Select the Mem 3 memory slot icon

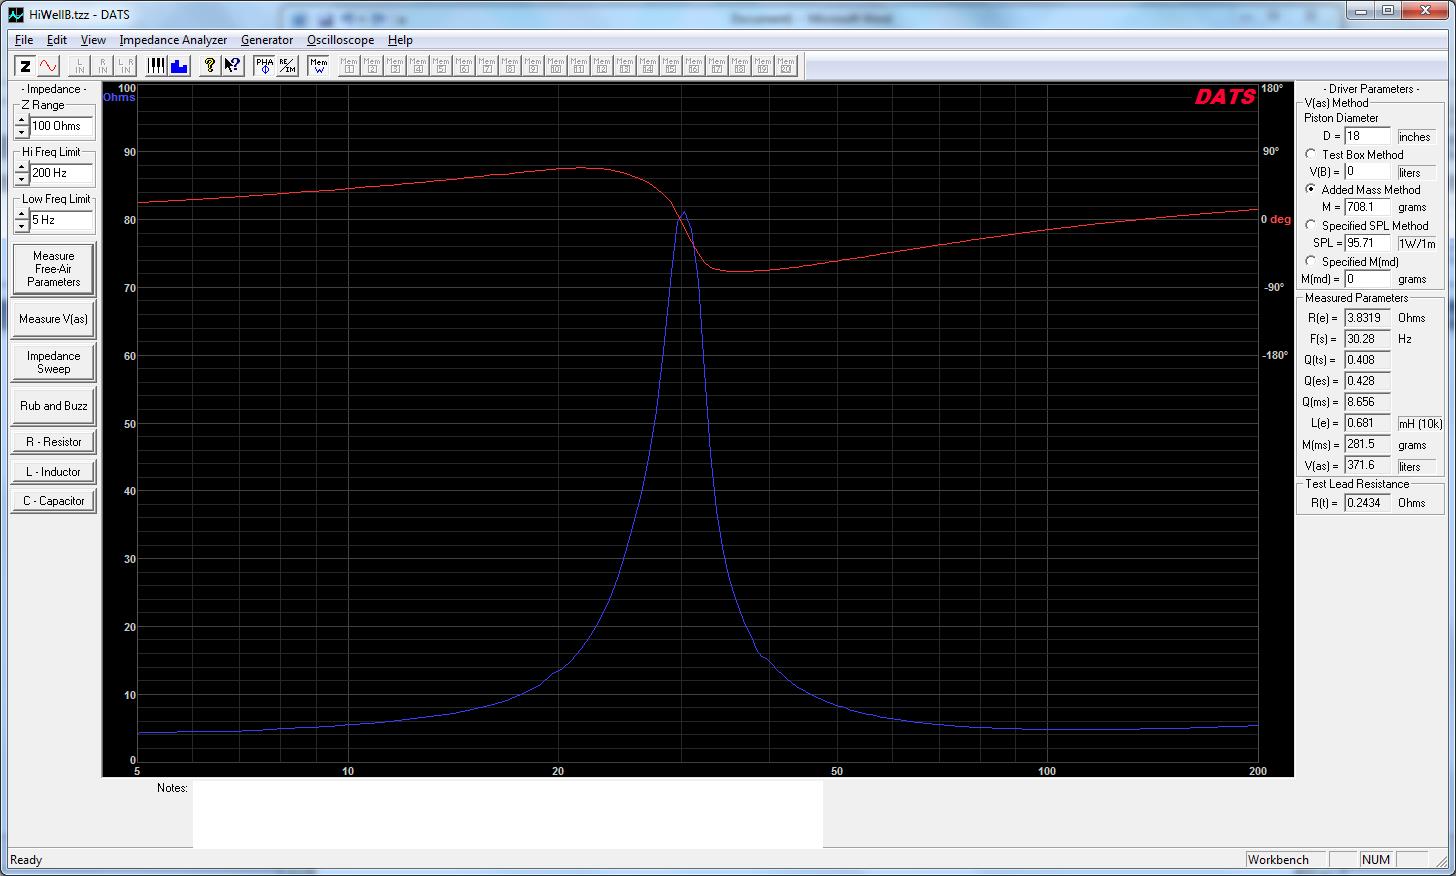395,66
